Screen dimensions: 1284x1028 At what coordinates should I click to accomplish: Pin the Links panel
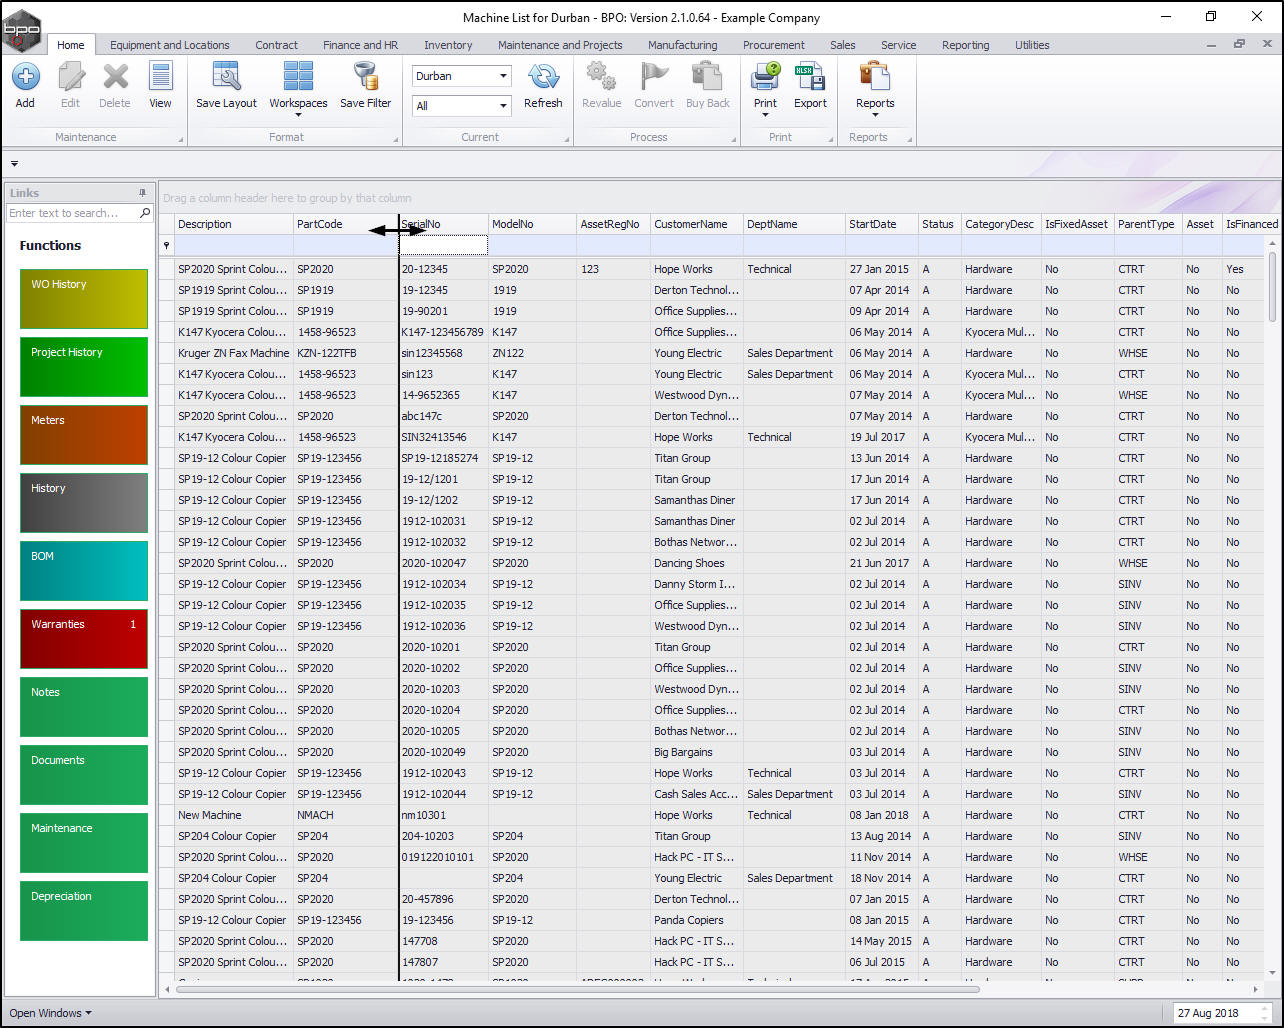click(142, 193)
